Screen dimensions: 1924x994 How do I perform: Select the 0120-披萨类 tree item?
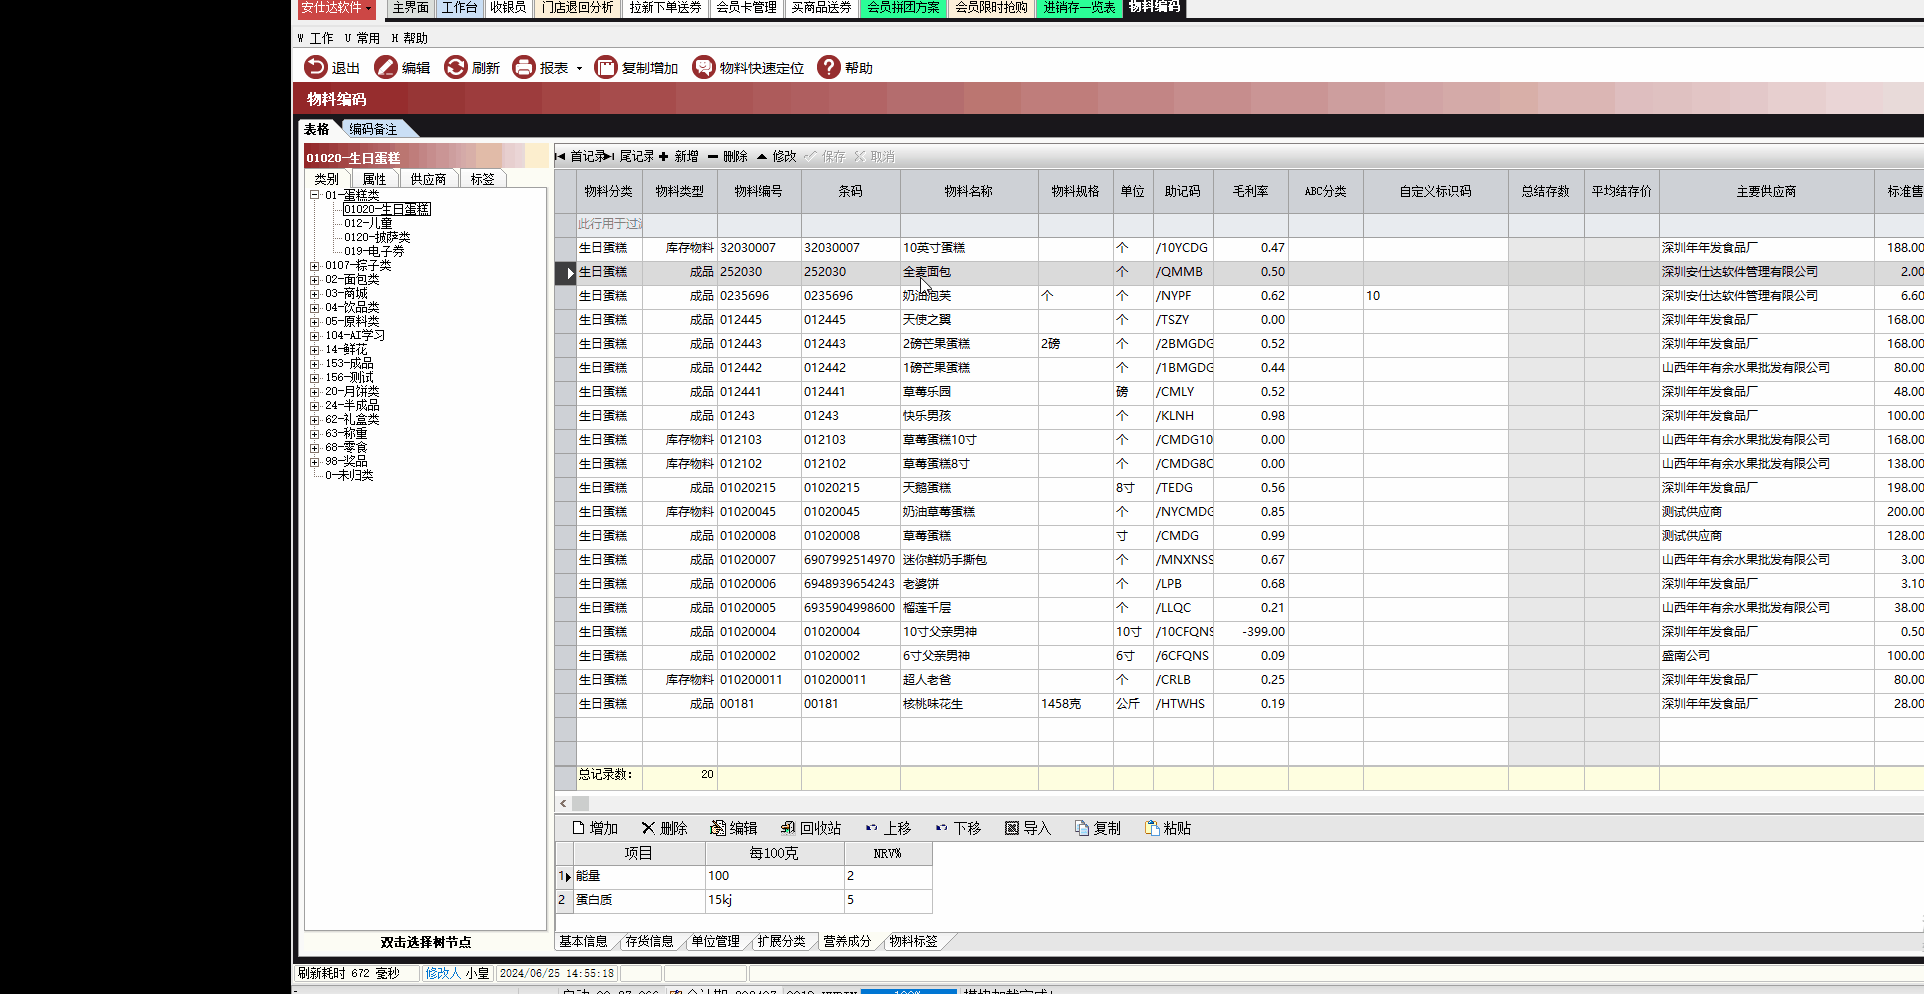pyautogui.click(x=377, y=237)
